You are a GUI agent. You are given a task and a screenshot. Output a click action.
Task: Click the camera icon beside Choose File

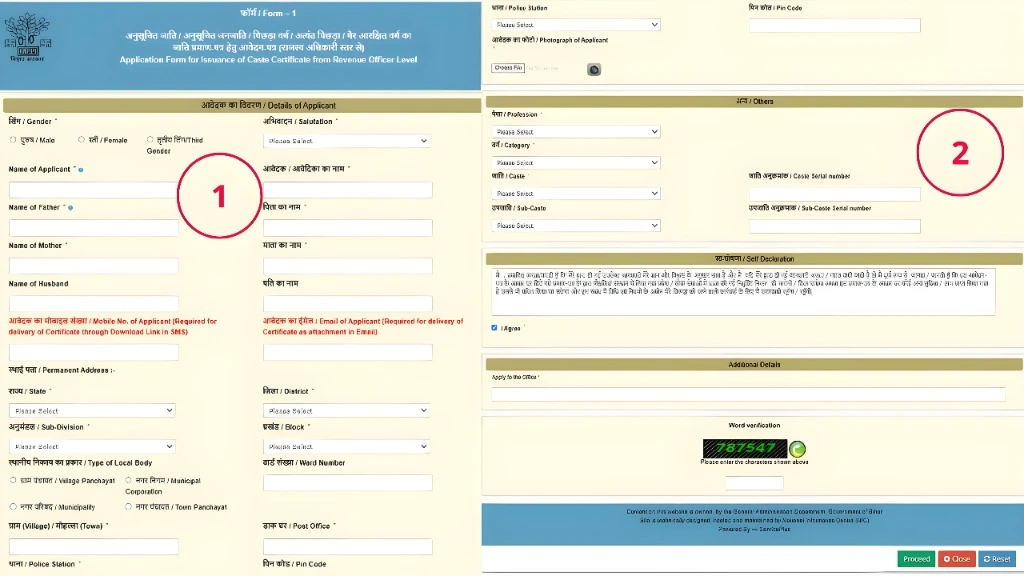594,69
